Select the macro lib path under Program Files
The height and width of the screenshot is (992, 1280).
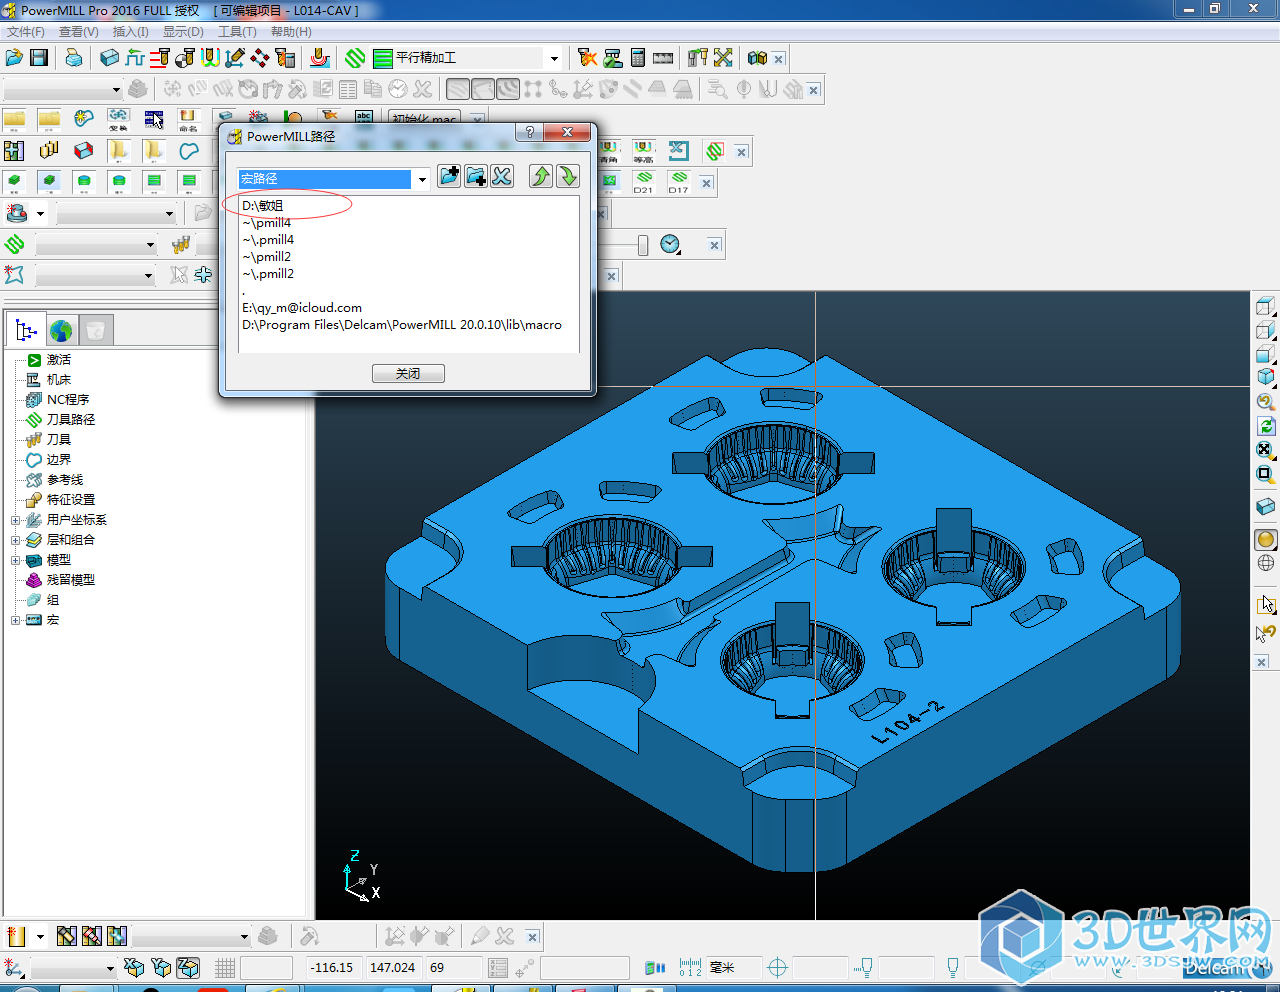click(402, 325)
